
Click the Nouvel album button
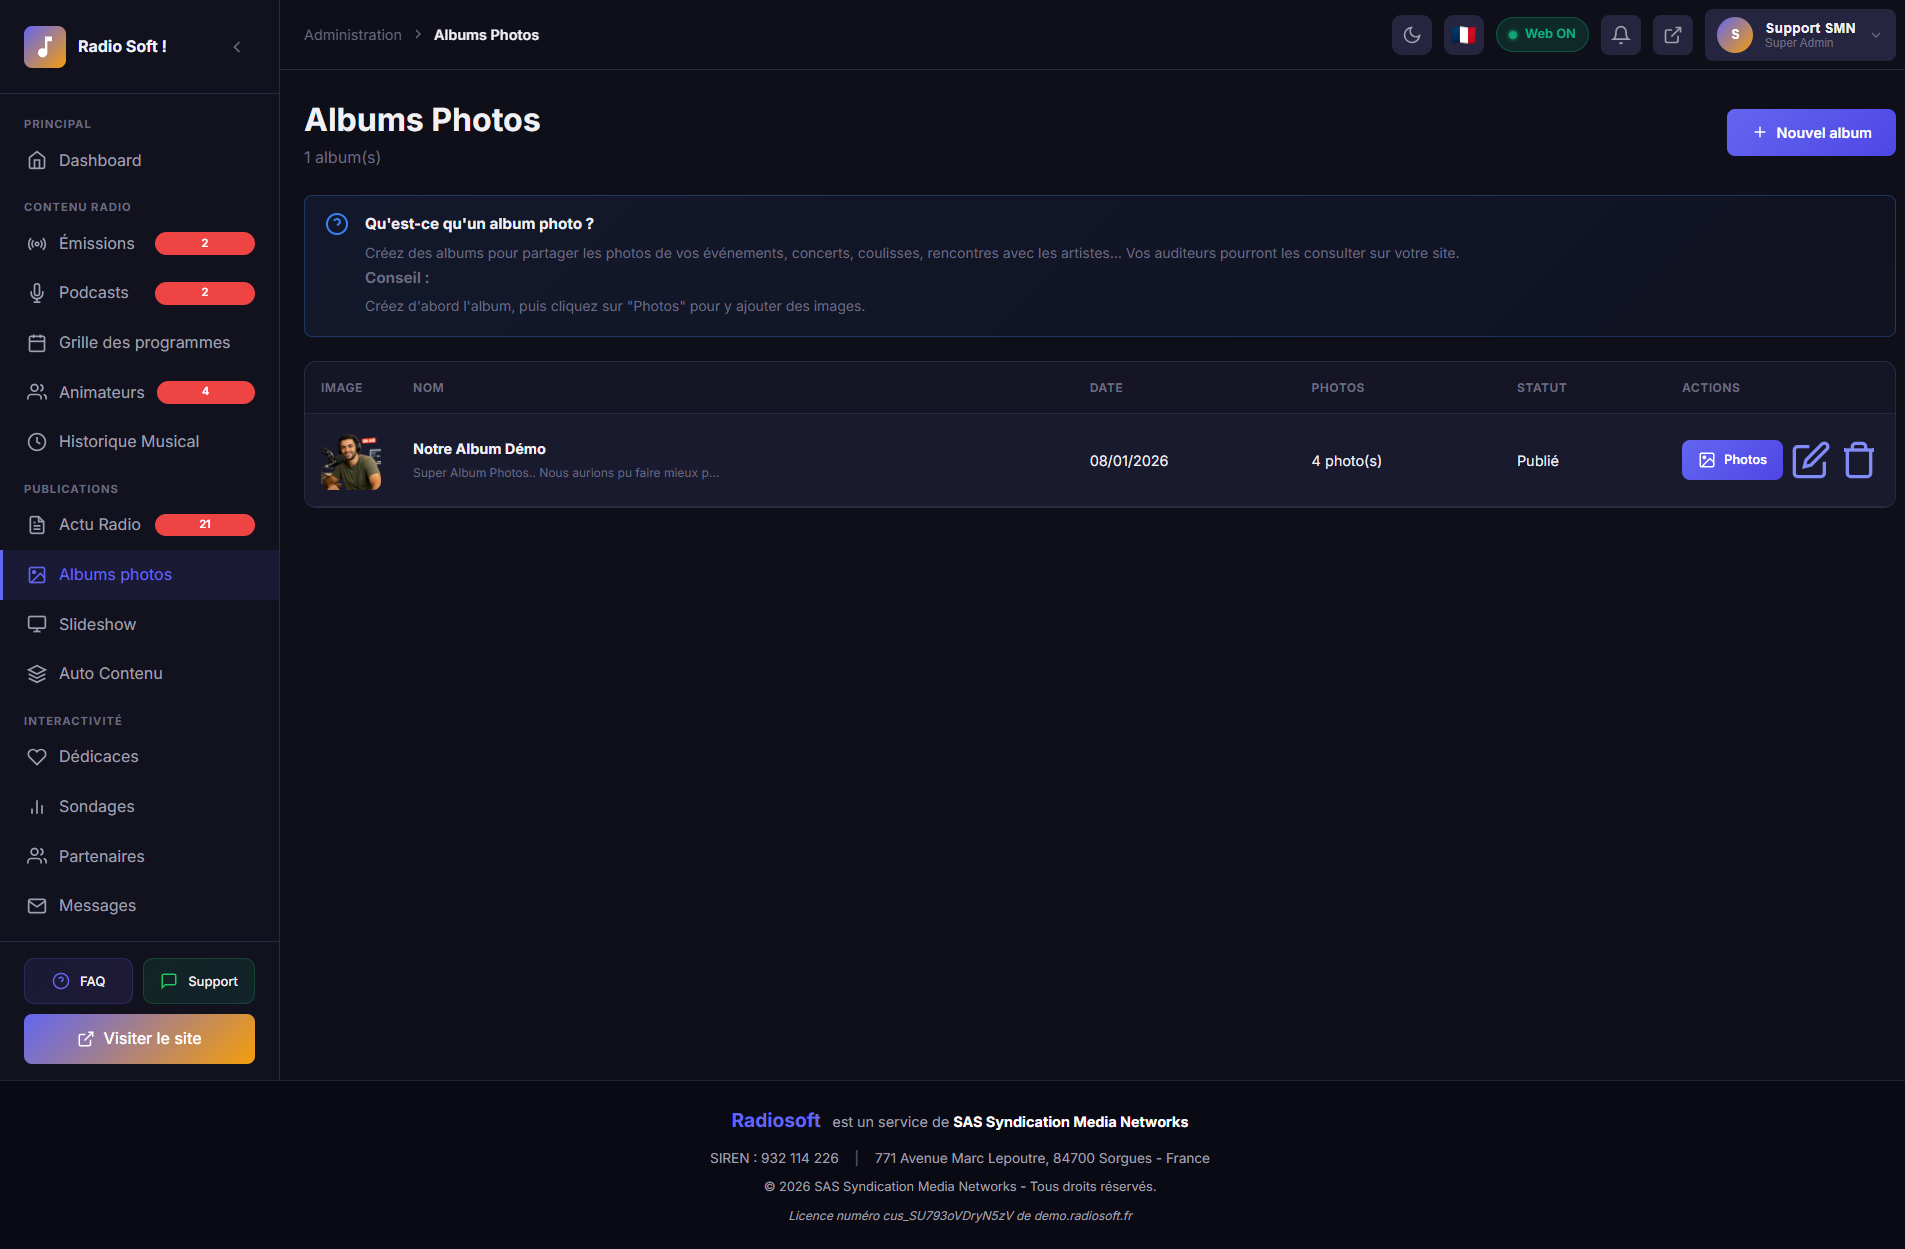(x=1810, y=133)
